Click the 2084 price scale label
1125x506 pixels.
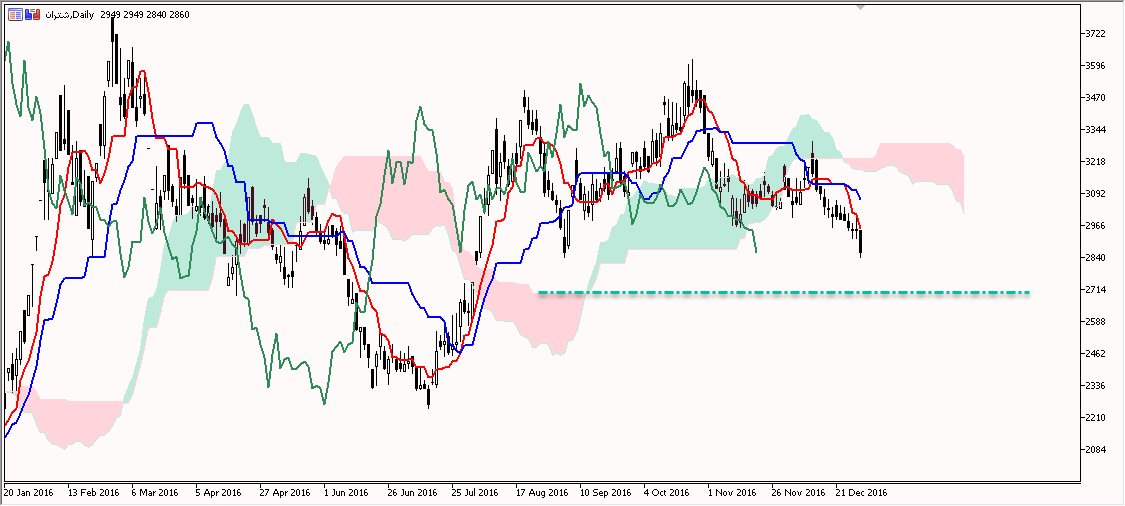1097,450
